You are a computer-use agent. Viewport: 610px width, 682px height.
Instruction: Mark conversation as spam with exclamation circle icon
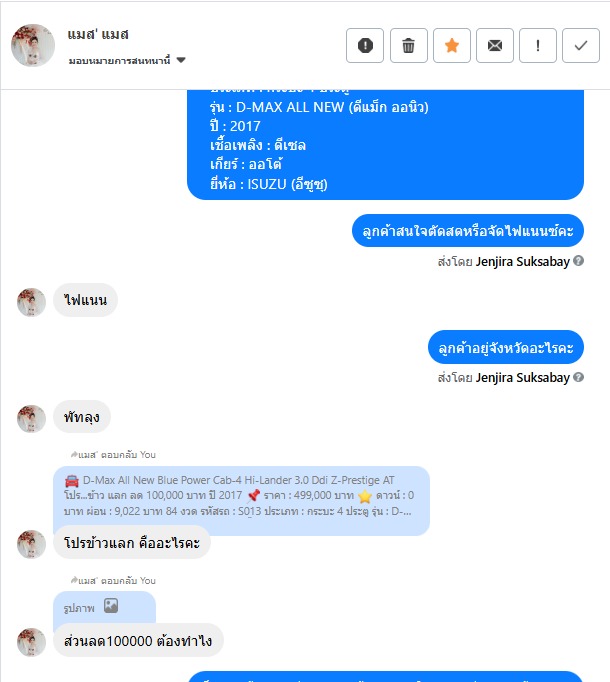coord(365,45)
